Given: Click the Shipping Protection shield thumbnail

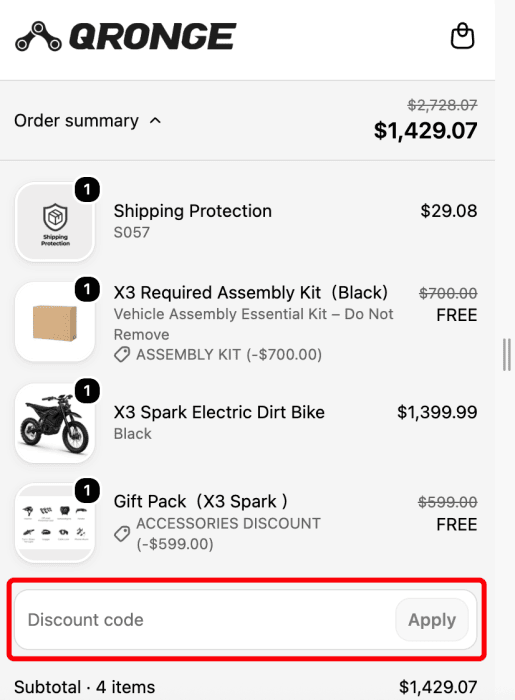Looking at the screenshot, I should (55, 222).
